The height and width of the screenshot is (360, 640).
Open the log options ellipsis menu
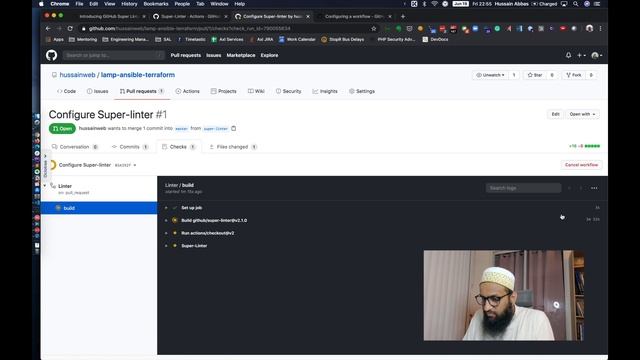(x=594, y=188)
